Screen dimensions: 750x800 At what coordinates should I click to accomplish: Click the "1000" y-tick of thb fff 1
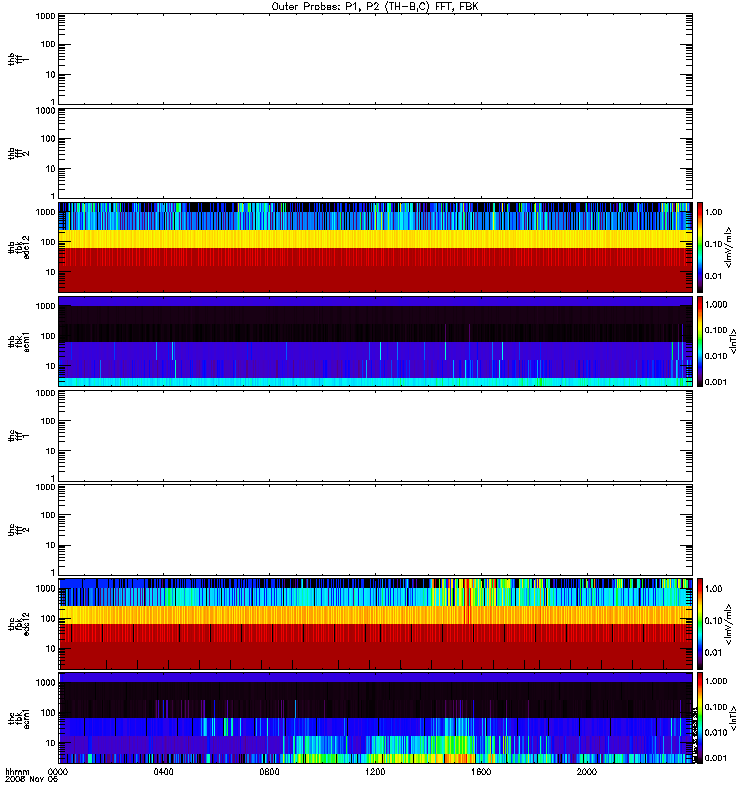(x=45, y=16)
